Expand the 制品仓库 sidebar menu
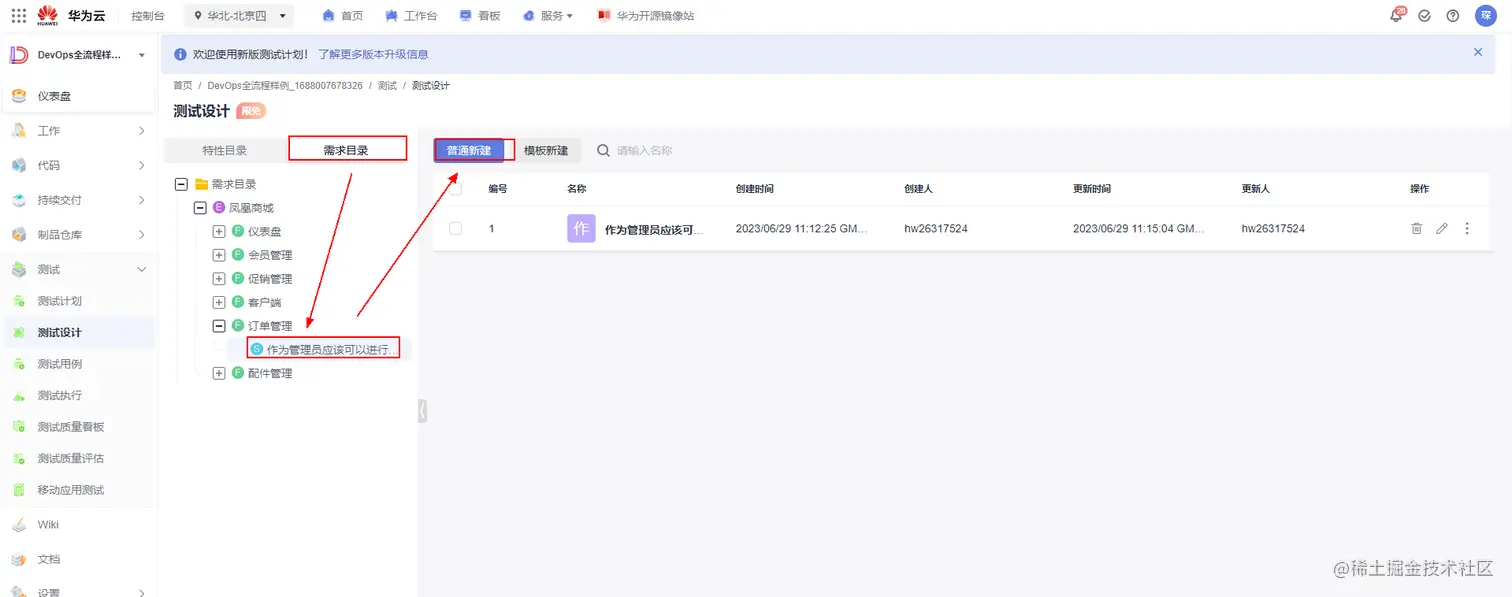Image resolution: width=1512 pixels, height=597 pixels. tap(141, 235)
